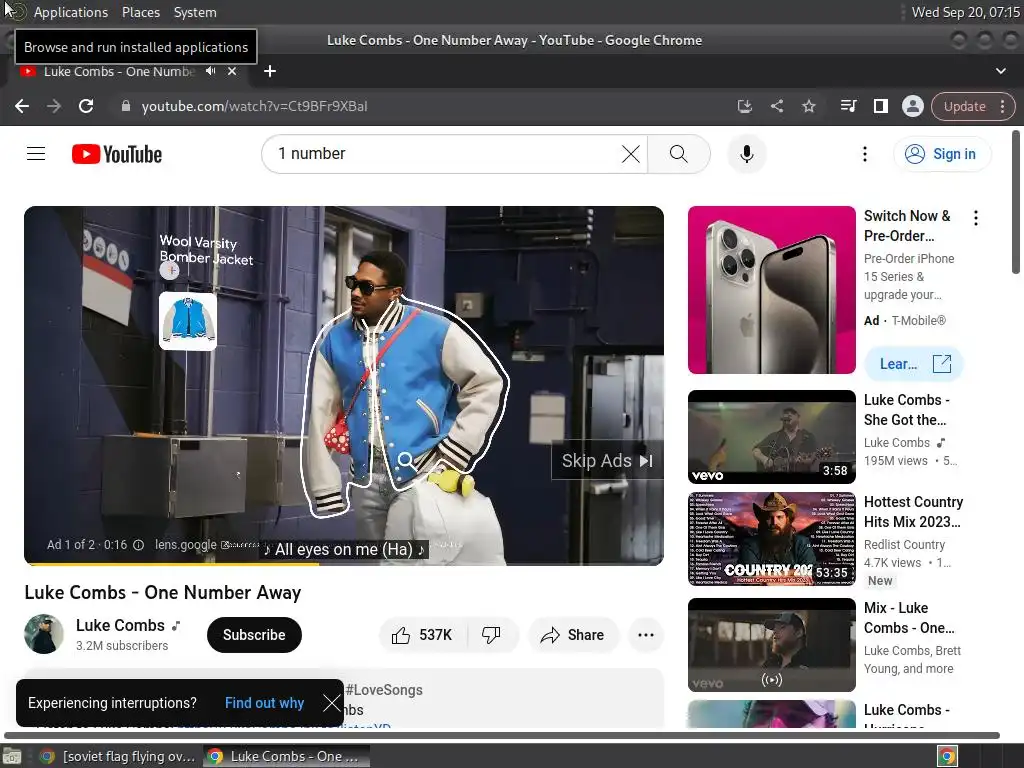This screenshot has height=768, width=1024.
Task: Expand the tab search dropdown arrow
Action: pyautogui.click(x=1000, y=71)
